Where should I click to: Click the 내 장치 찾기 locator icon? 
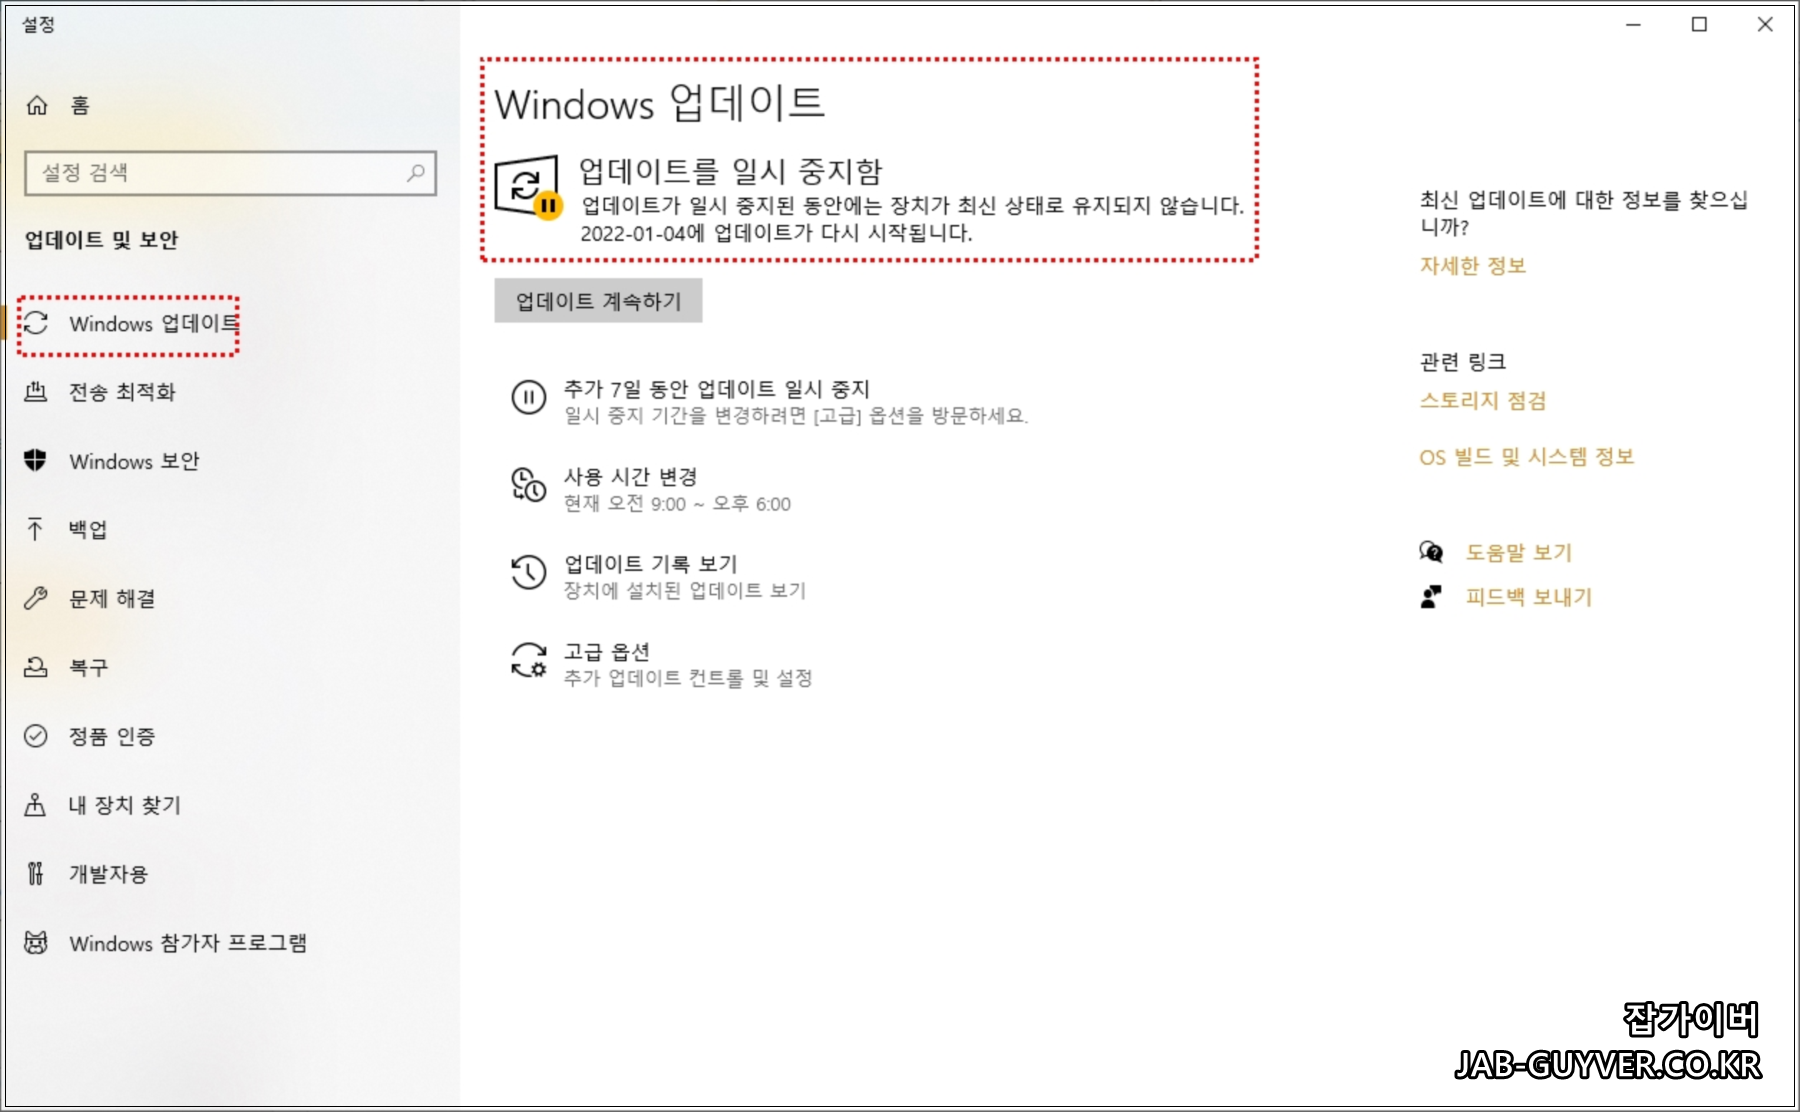point(36,805)
